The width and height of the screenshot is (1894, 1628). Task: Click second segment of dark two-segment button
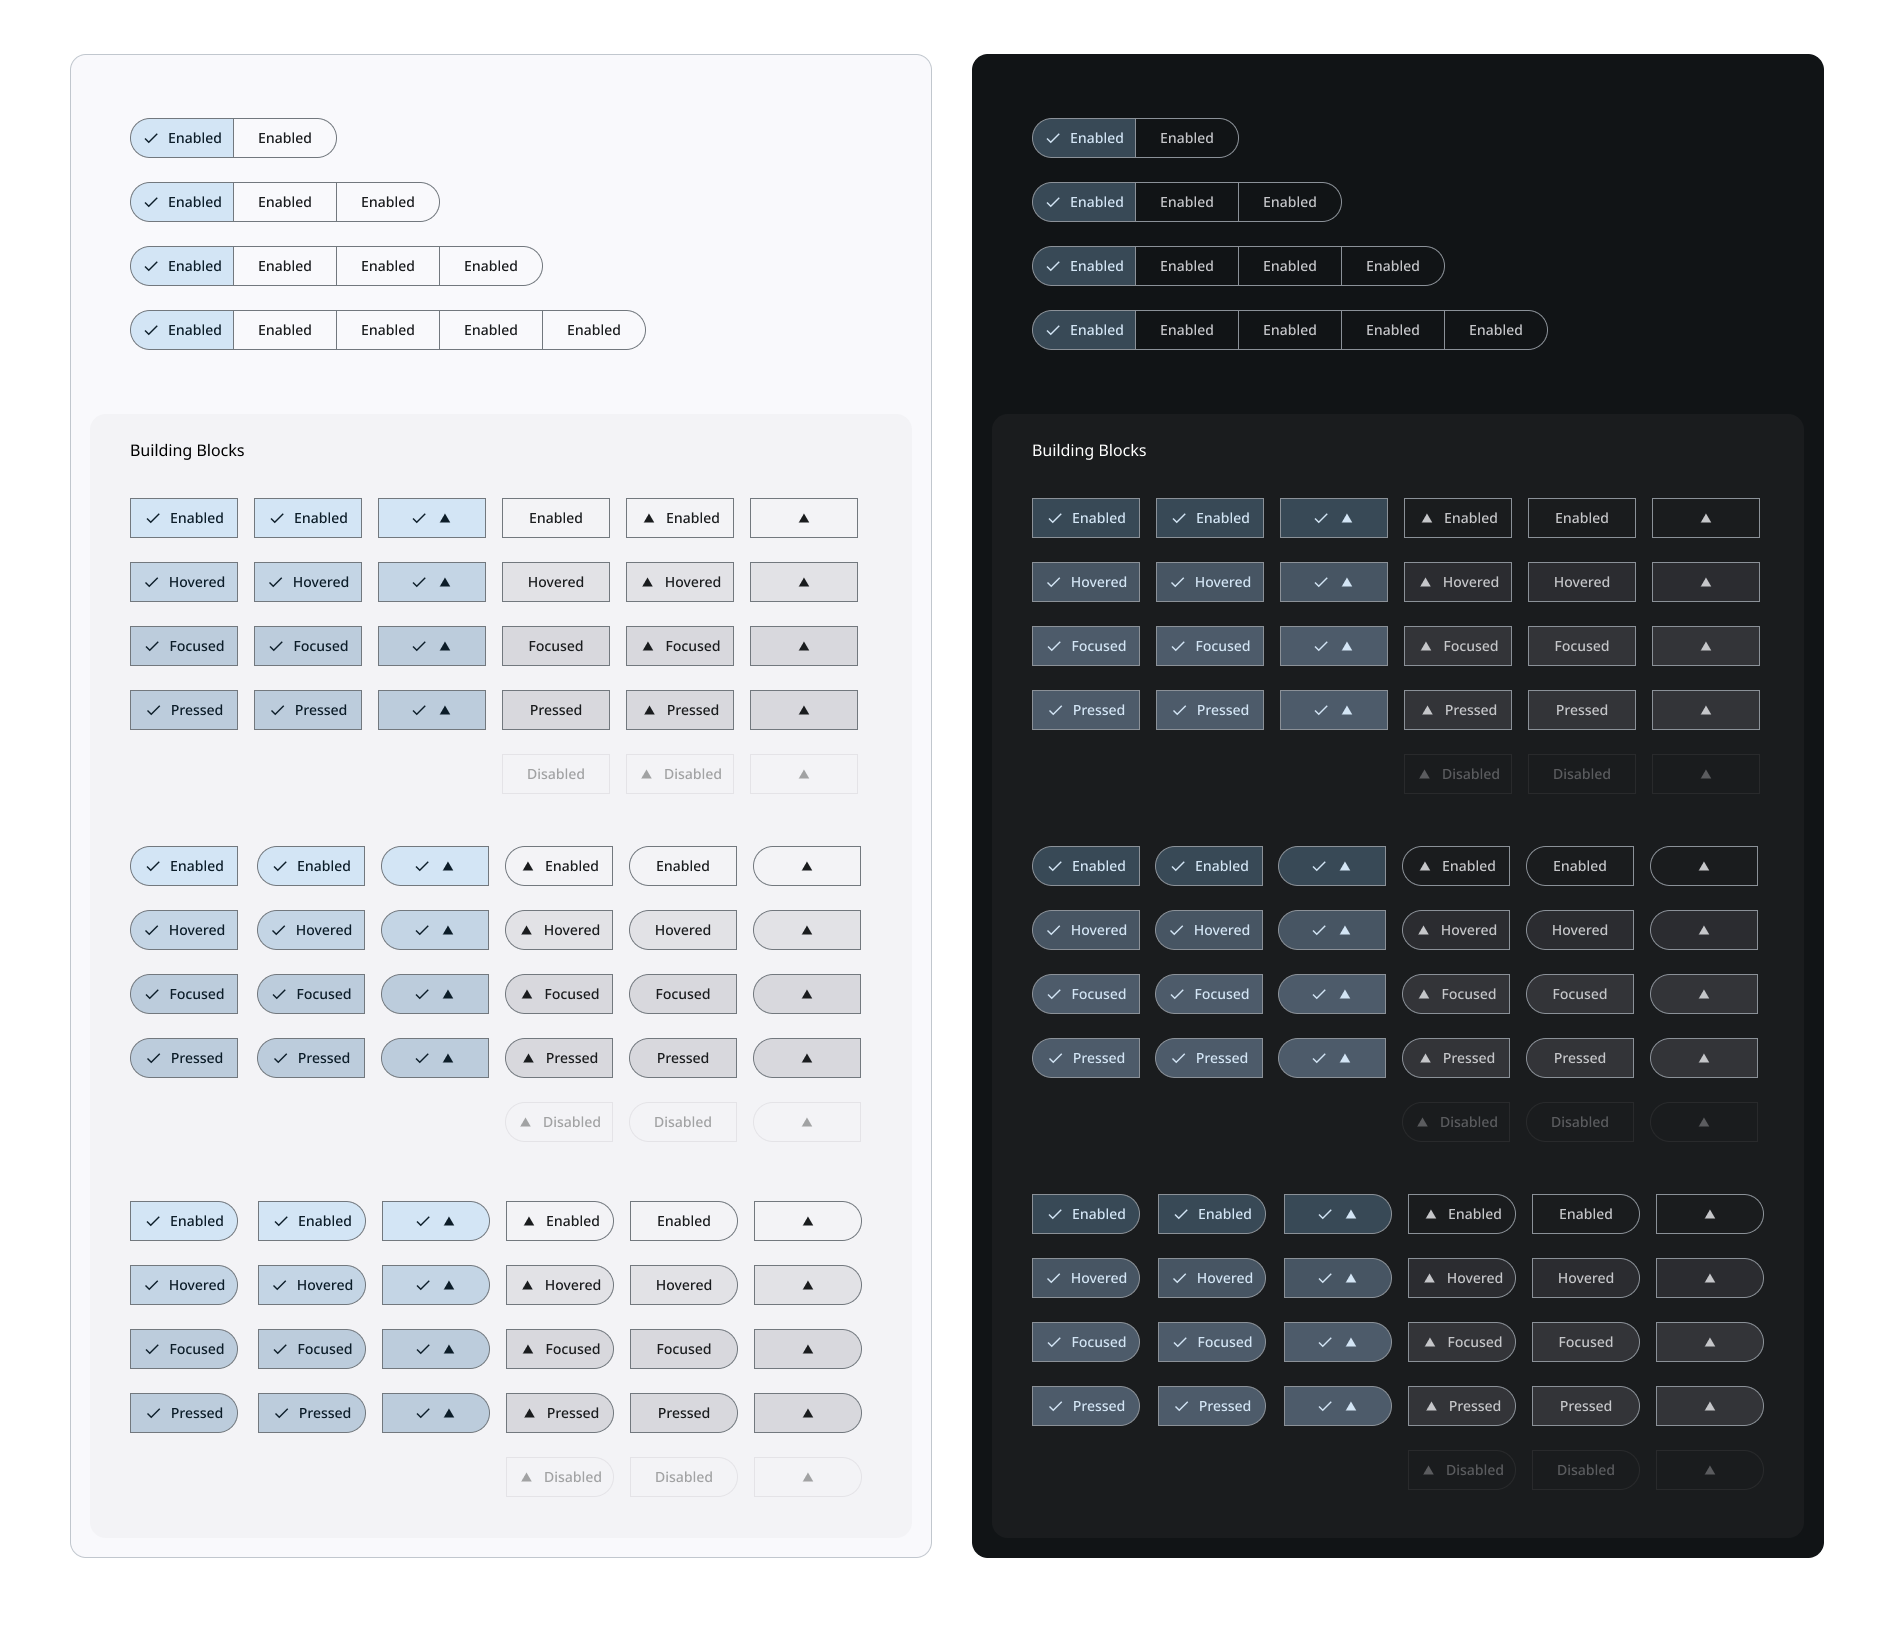point(1186,138)
